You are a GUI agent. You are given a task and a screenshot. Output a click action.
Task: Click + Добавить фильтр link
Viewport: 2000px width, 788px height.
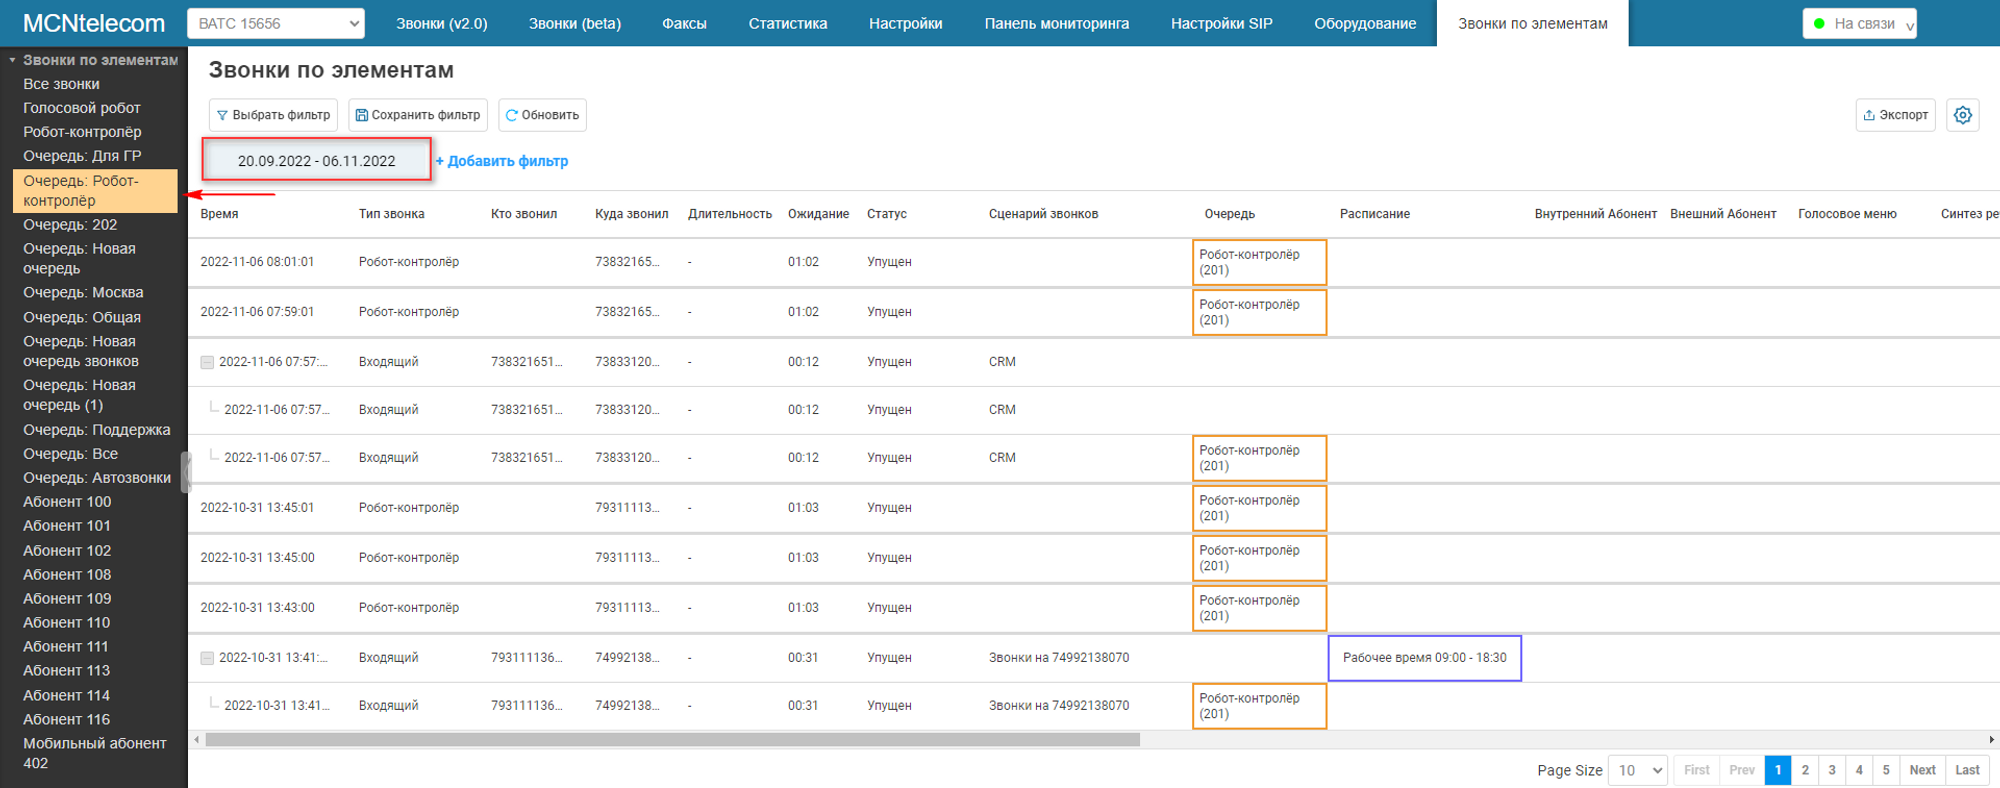502,161
